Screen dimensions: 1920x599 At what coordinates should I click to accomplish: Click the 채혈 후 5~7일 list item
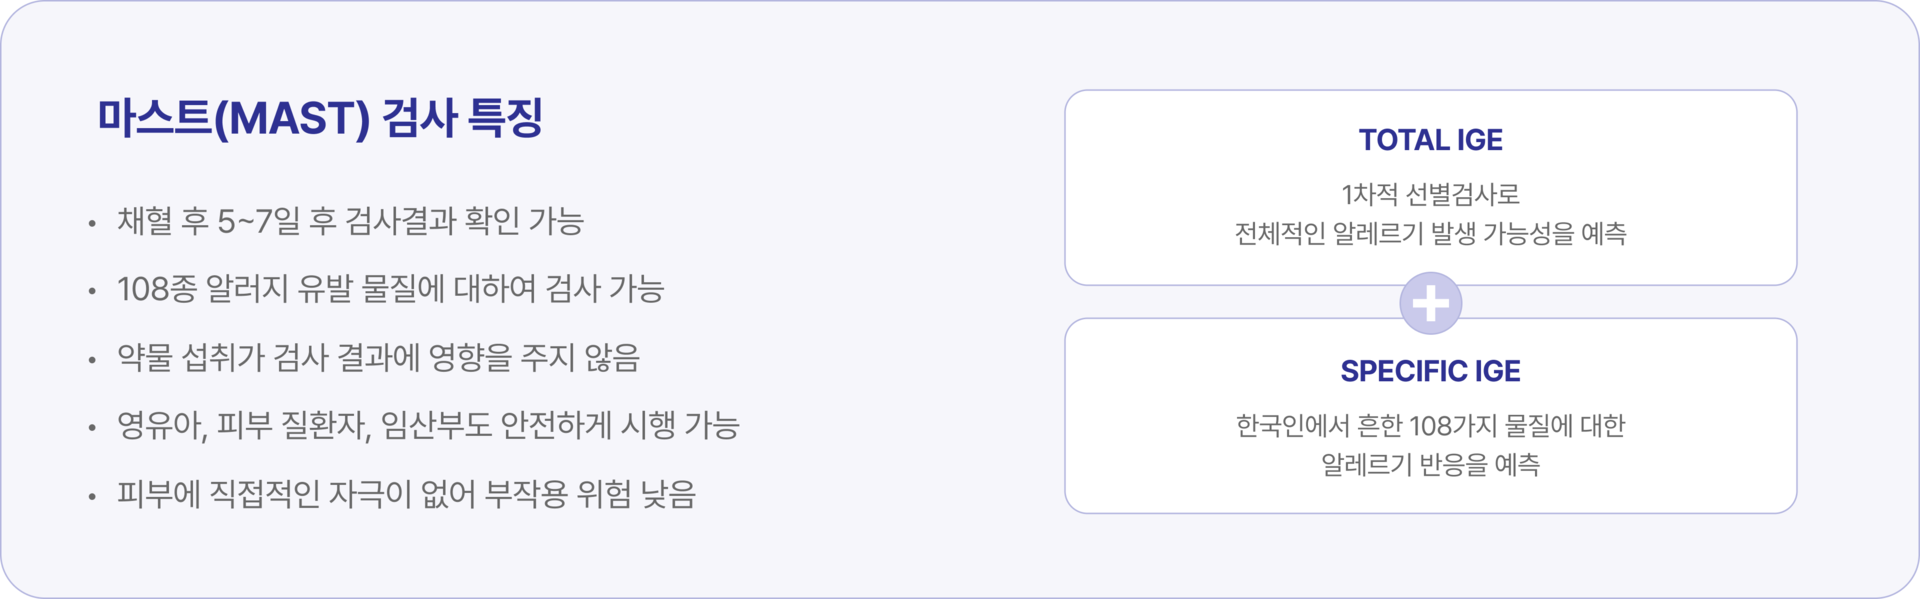point(350,221)
